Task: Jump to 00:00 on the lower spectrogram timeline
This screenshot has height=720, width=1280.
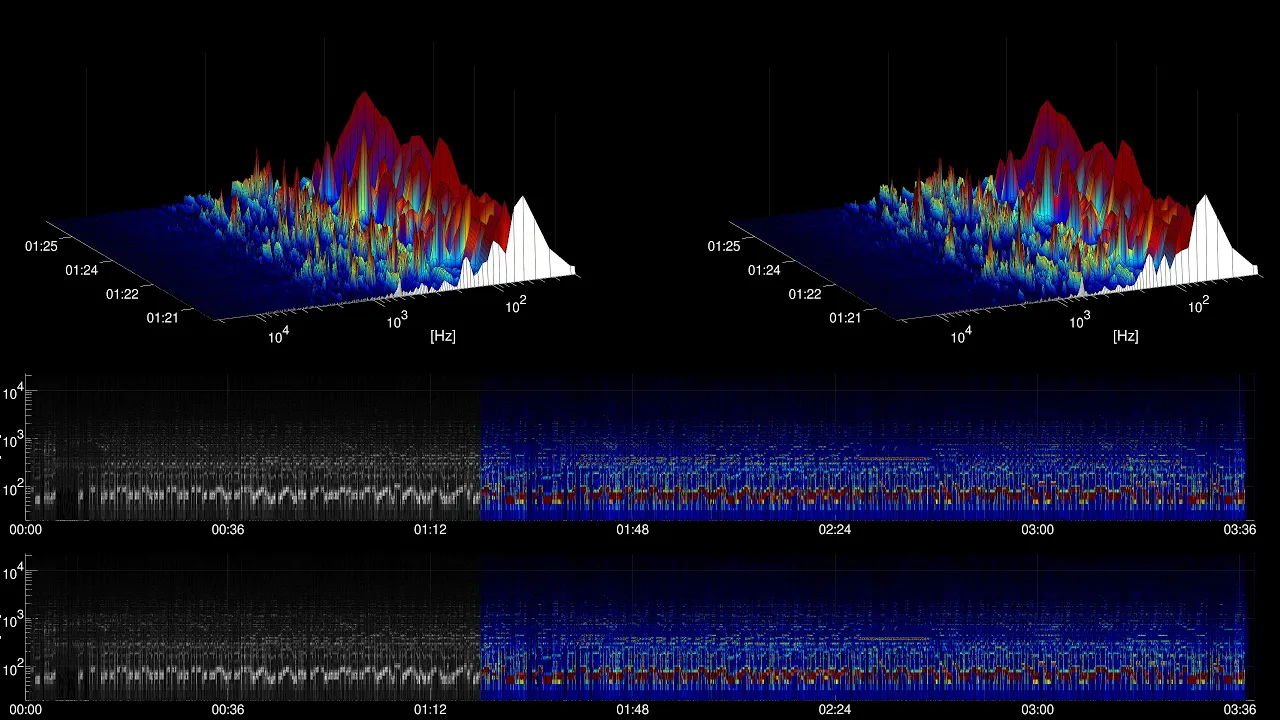Action: point(25,709)
